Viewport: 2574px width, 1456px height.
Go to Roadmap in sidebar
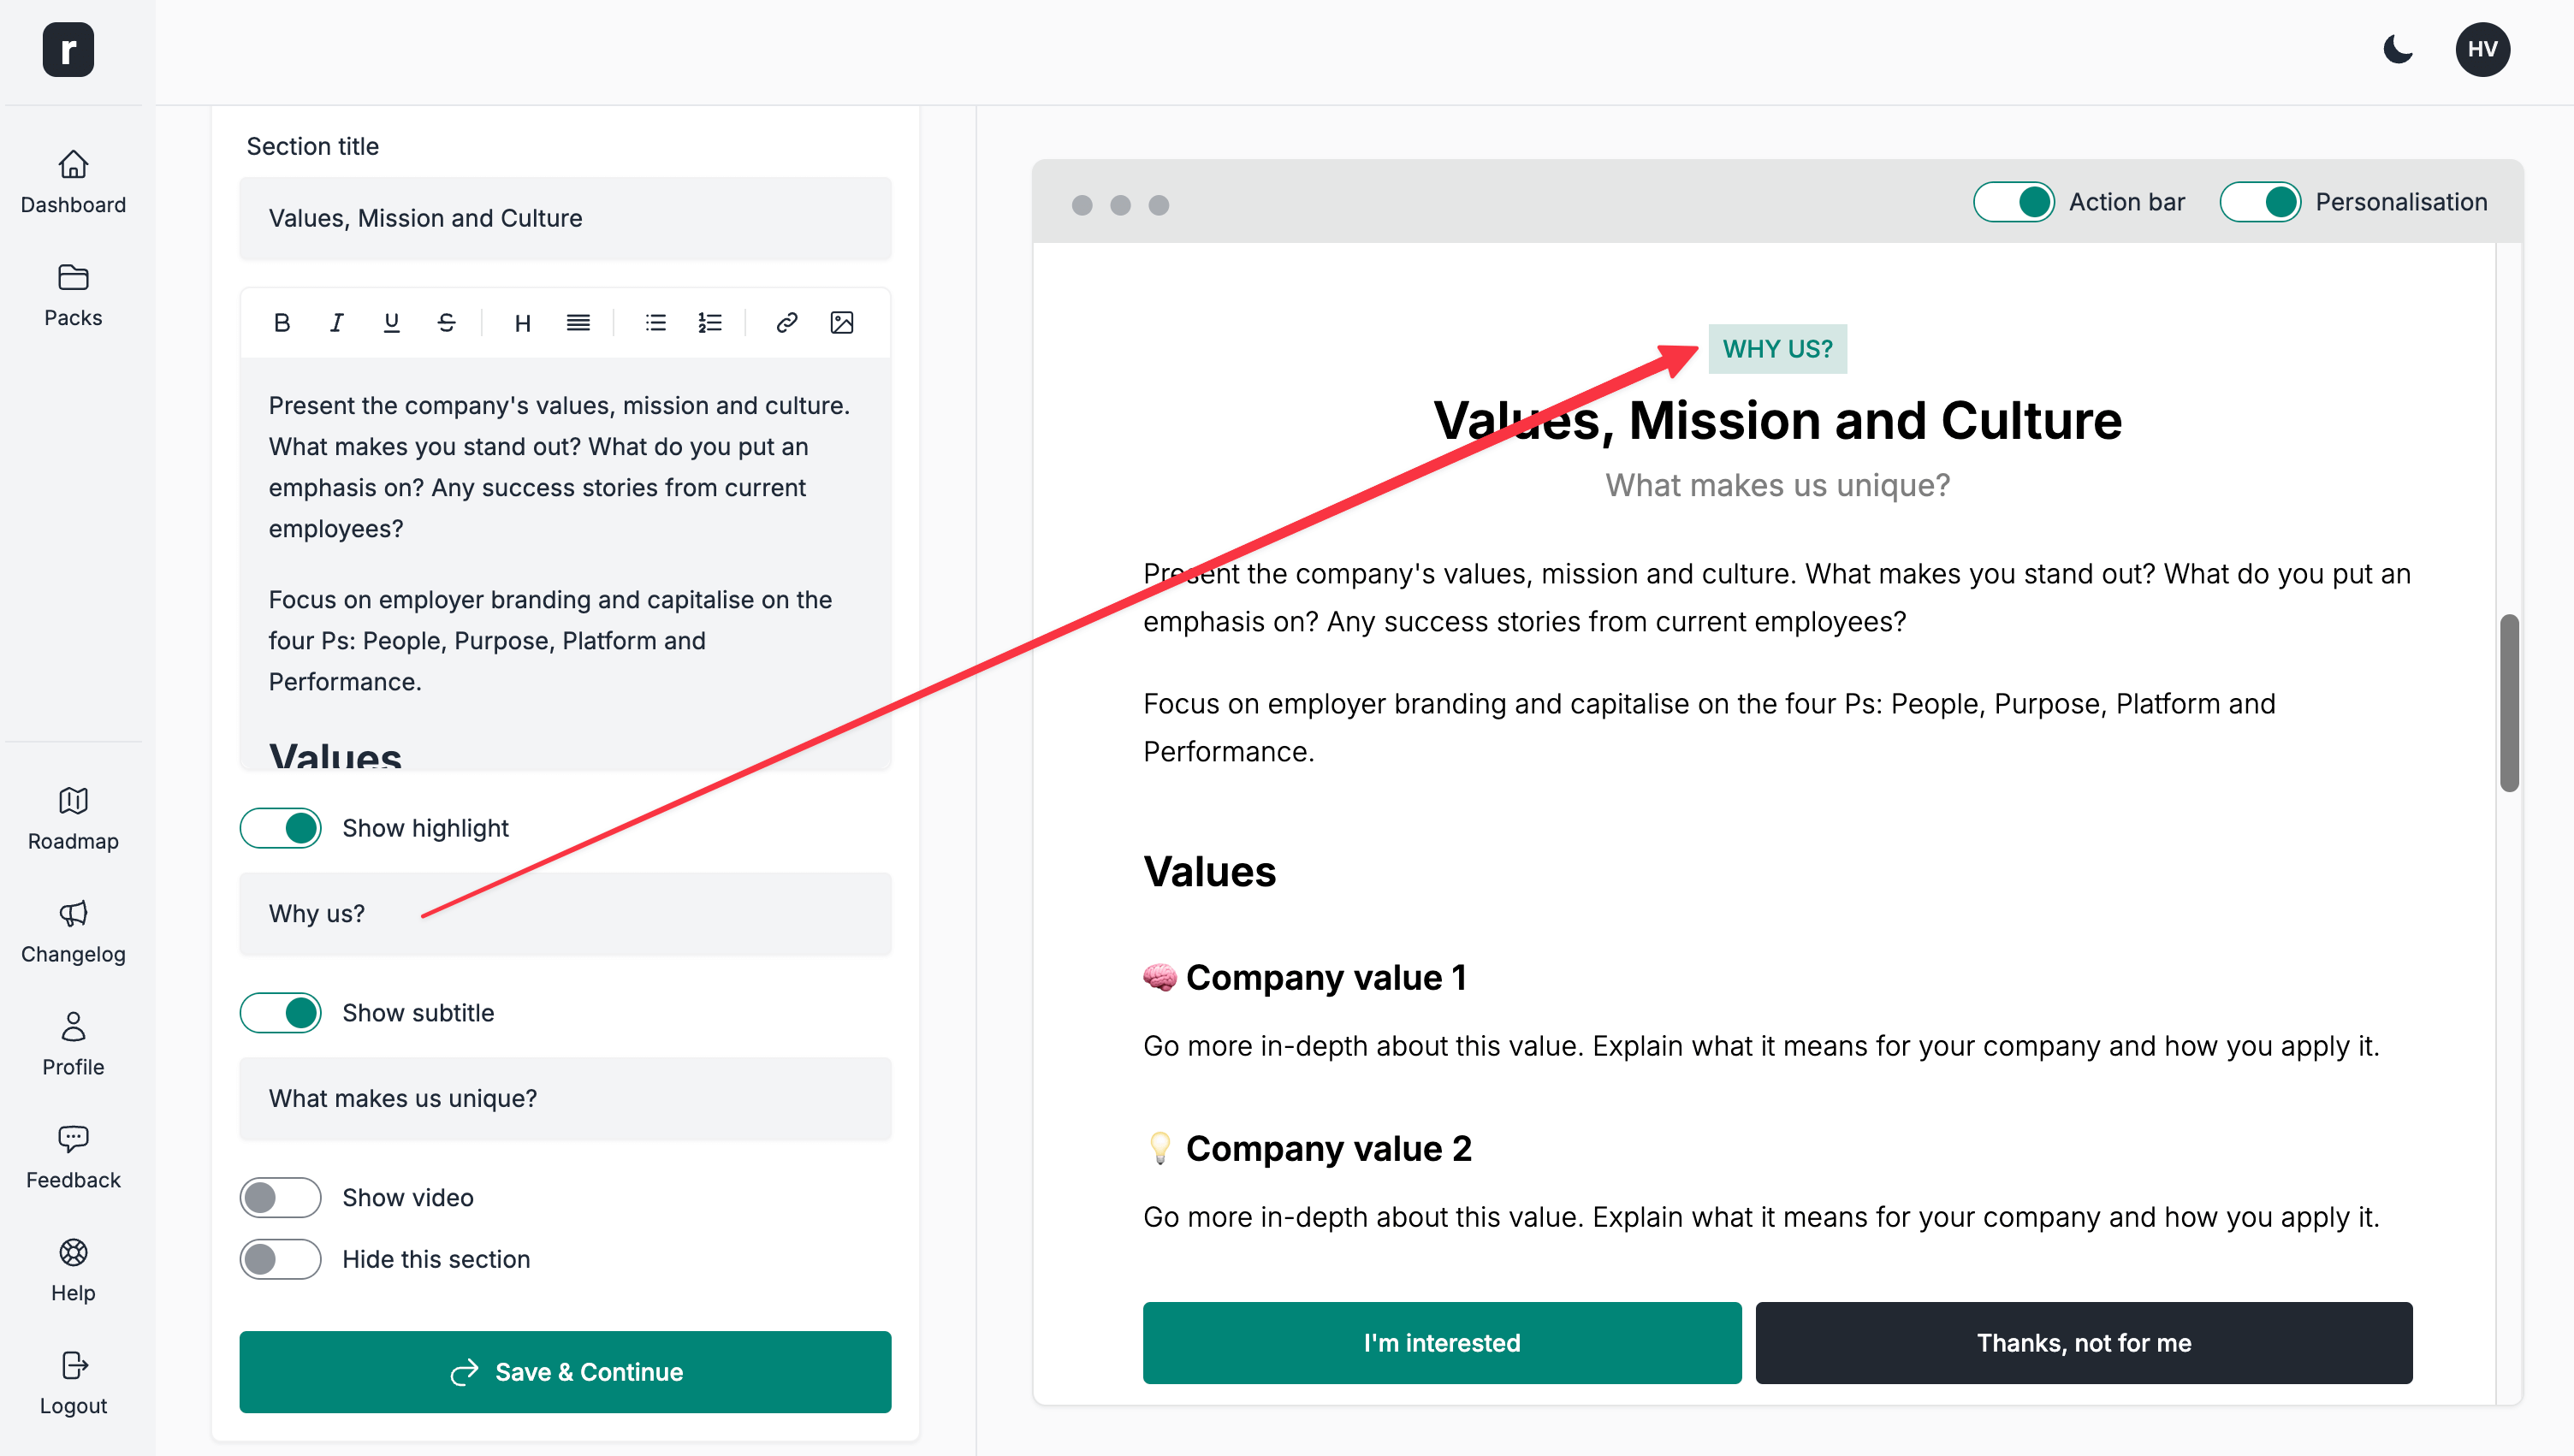point(73,818)
